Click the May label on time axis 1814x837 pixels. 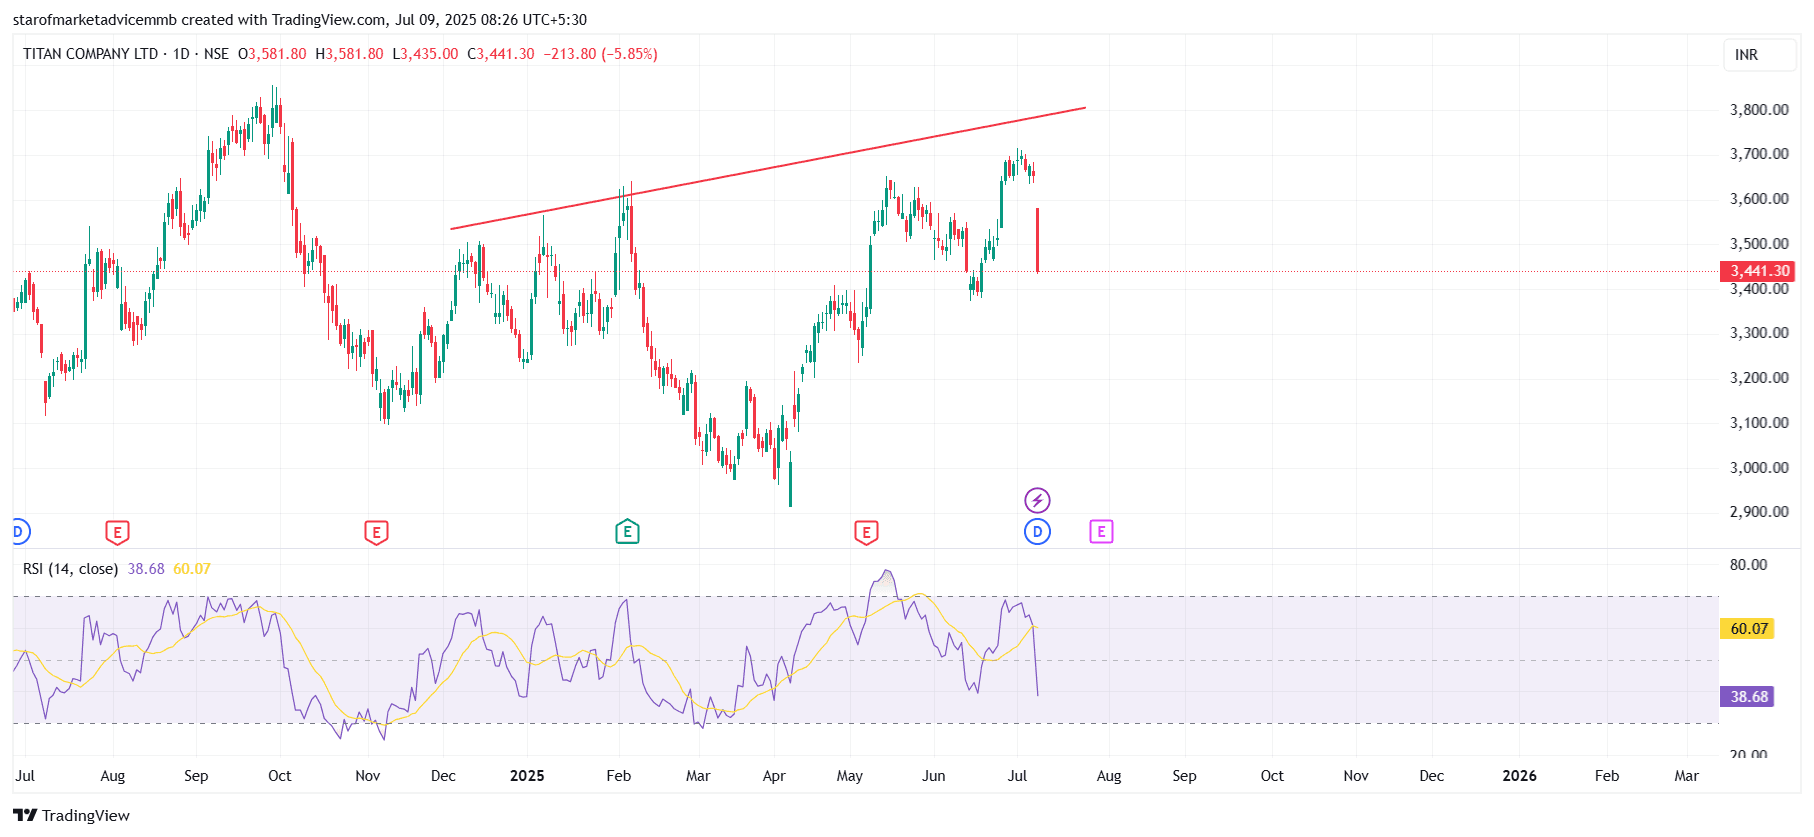[850, 776]
